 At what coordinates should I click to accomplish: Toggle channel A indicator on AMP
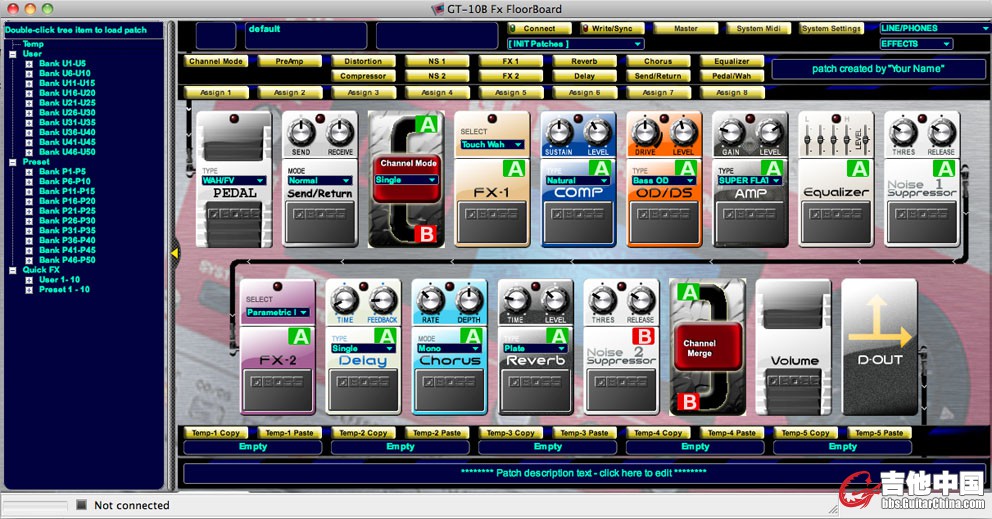[772, 168]
